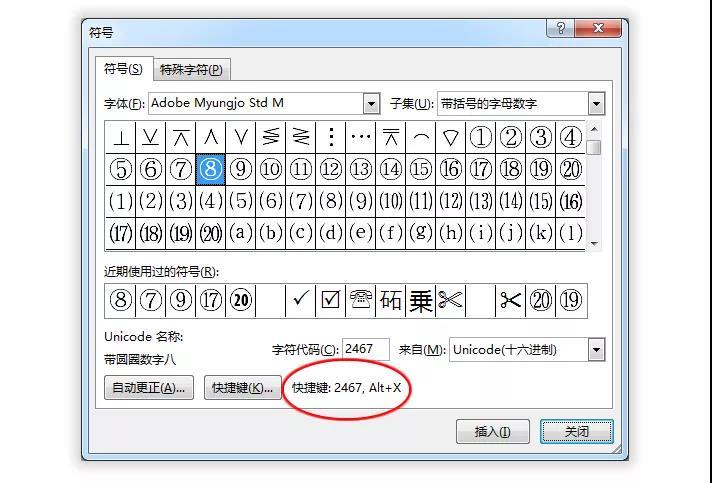Select the checkmark symbol in recent symbols
The width and height of the screenshot is (712, 483).
tap(300, 300)
